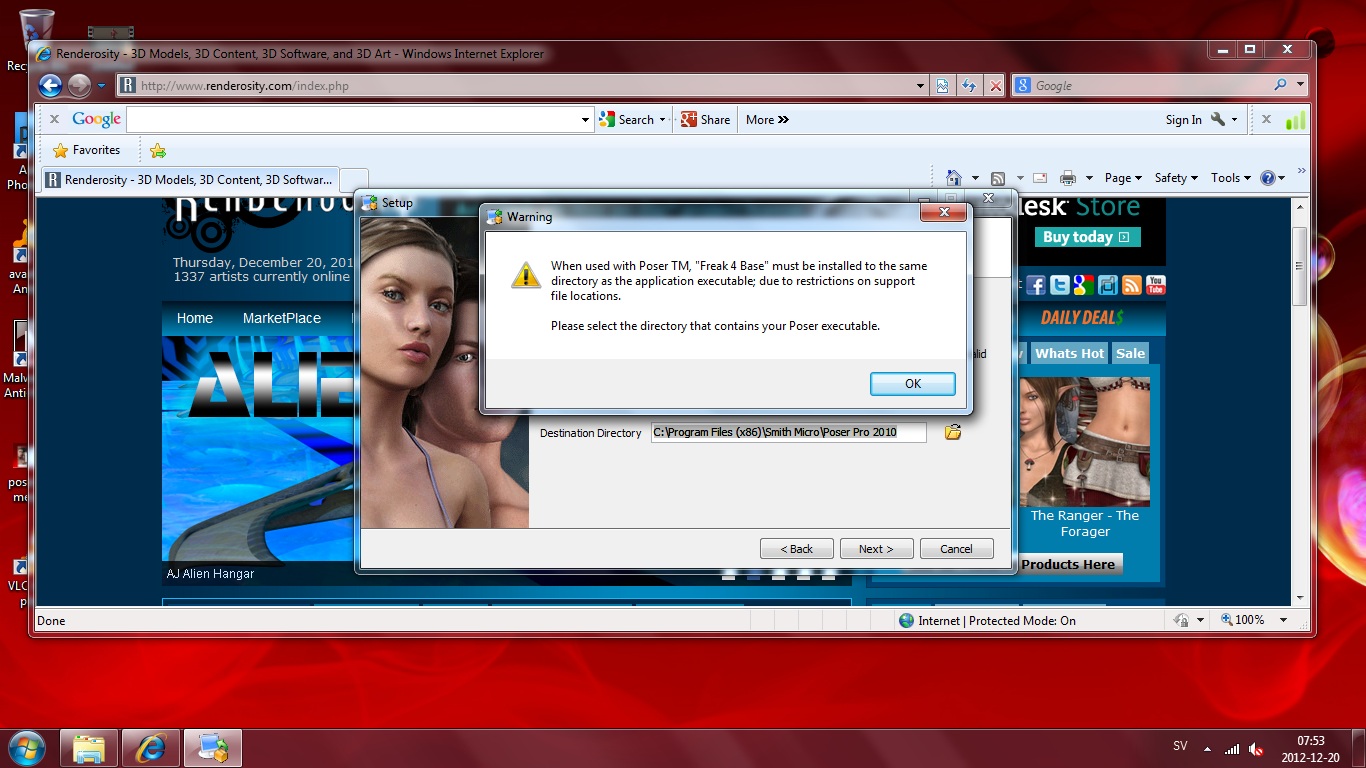This screenshot has height=768, width=1366.
Task: Open the Page menu
Action: [1124, 178]
